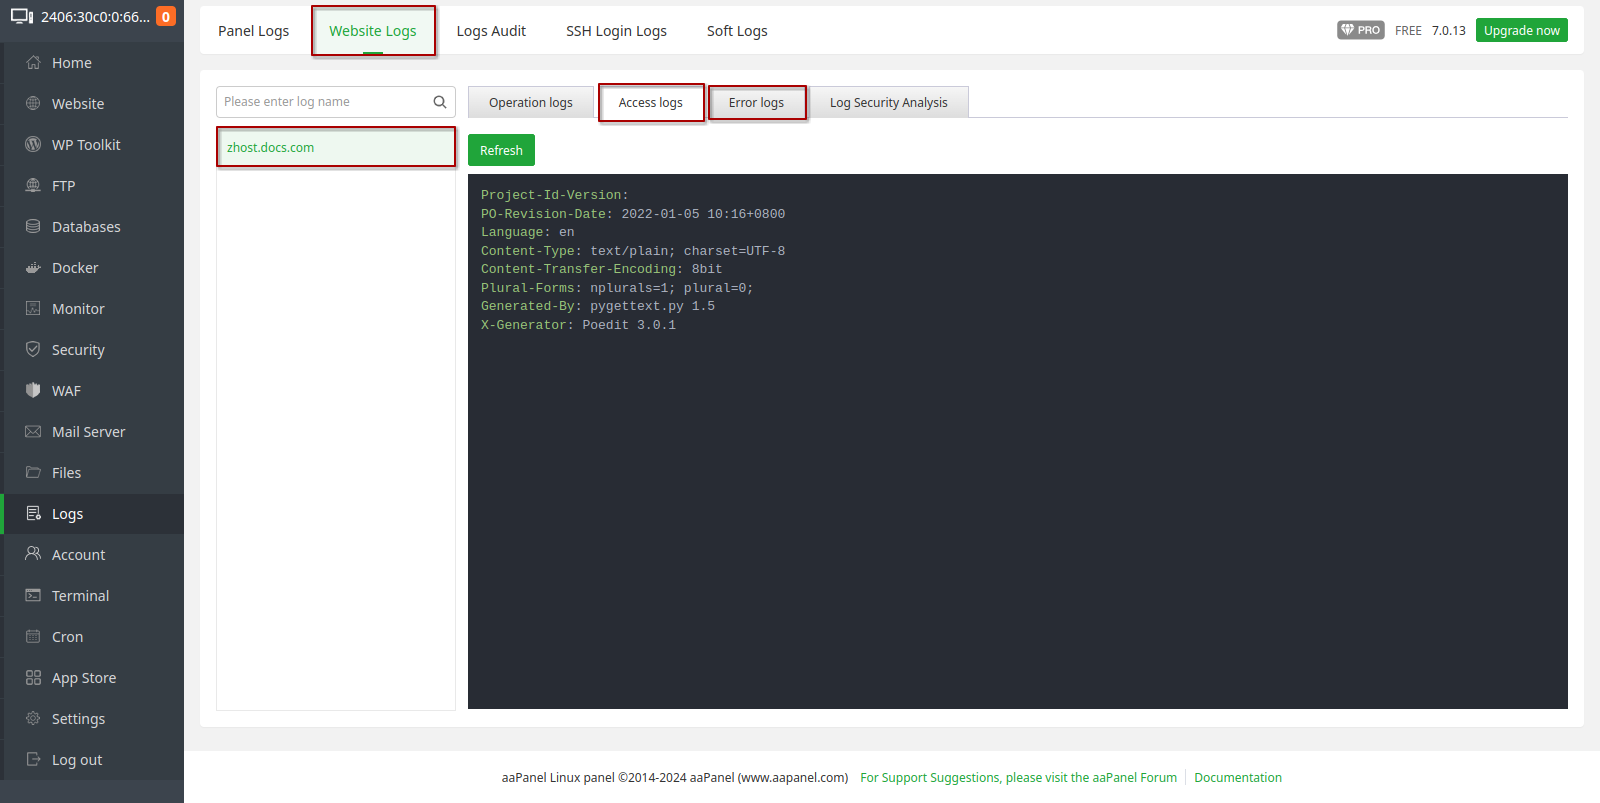Viewport: 1600px width, 803px height.
Task: Click the Settings gear icon
Action: pos(33,718)
